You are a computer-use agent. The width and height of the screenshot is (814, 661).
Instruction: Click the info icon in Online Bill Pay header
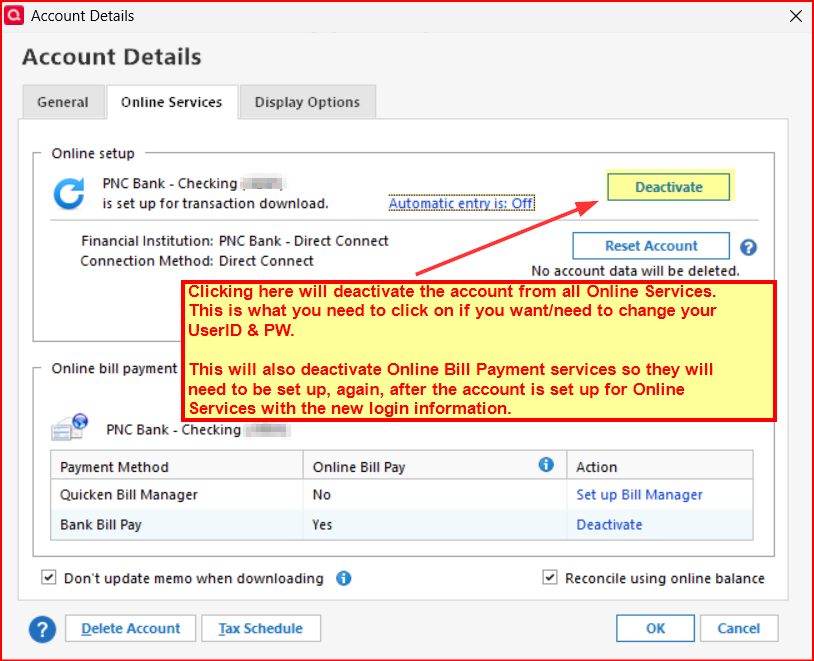coord(546,465)
